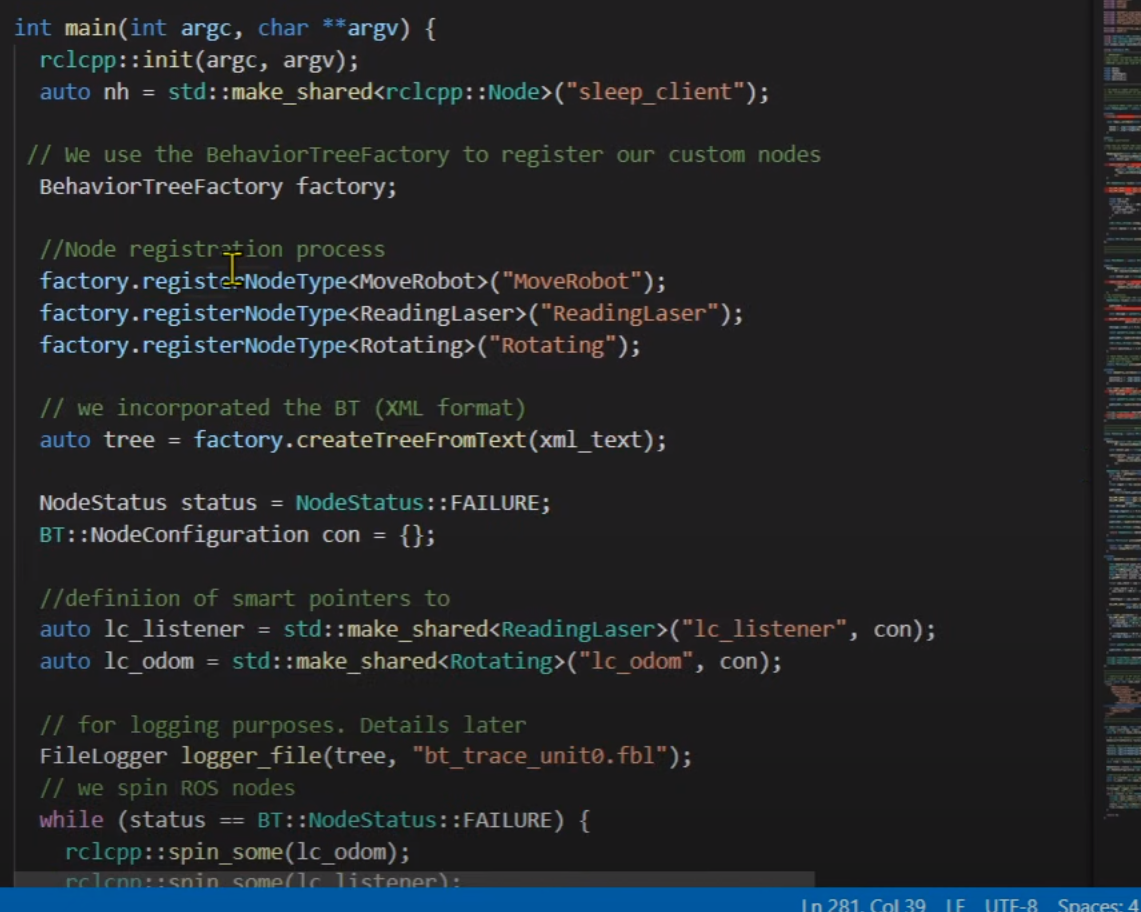The image size is (1141, 912).
Task: Open the LF line ending selector
Action: click(955, 904)
